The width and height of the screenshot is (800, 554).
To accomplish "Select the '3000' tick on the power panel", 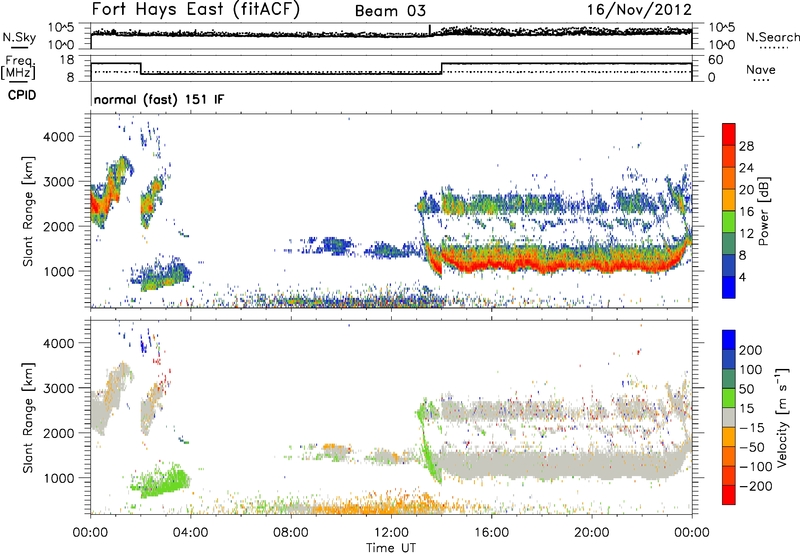I will pos(58,182).
